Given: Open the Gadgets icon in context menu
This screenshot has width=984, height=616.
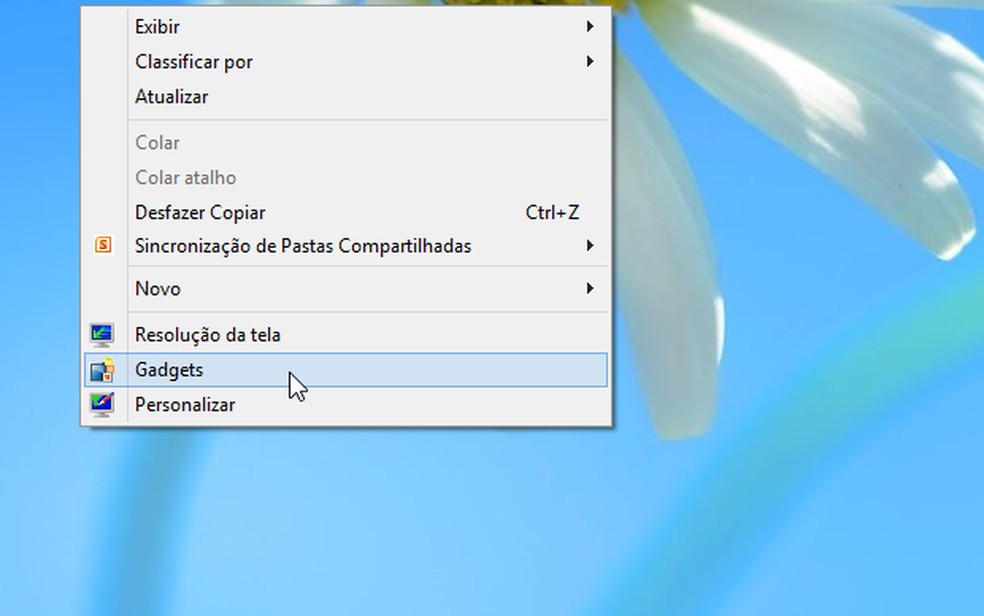Looking at the screenshot, I should coord(102,370).
